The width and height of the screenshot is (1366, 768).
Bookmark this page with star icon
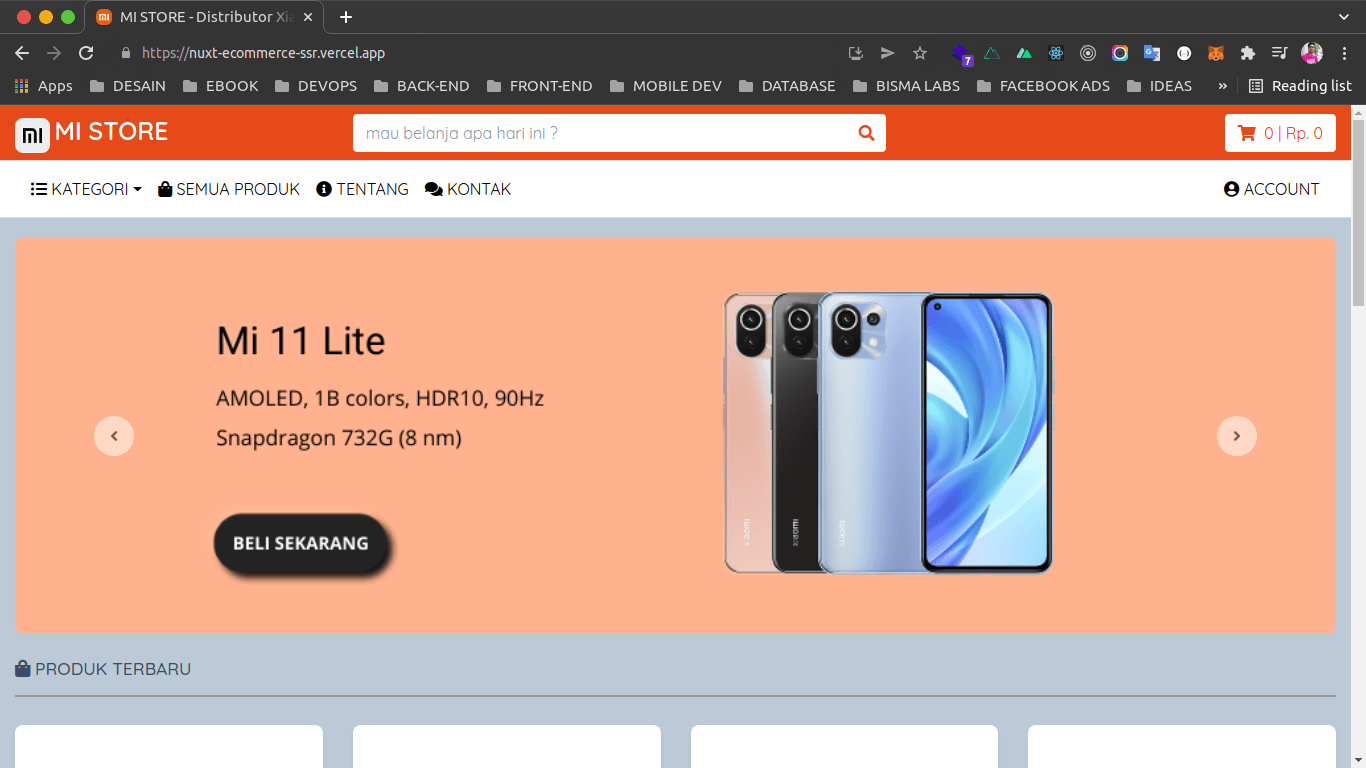pyautogui.click(x=920, y=53)
